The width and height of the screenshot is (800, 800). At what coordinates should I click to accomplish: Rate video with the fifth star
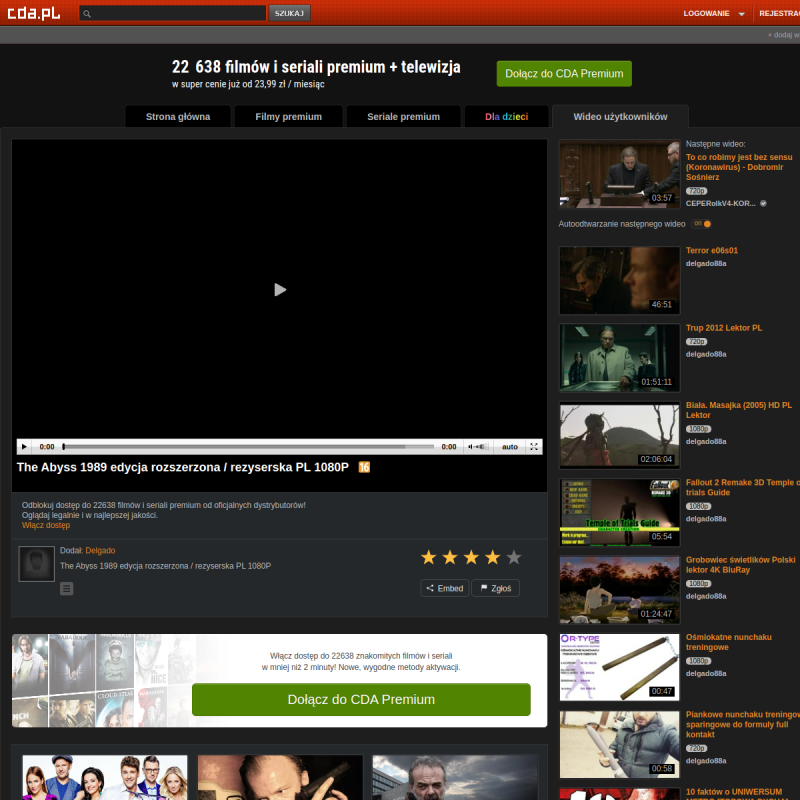(x=514, y=557)
